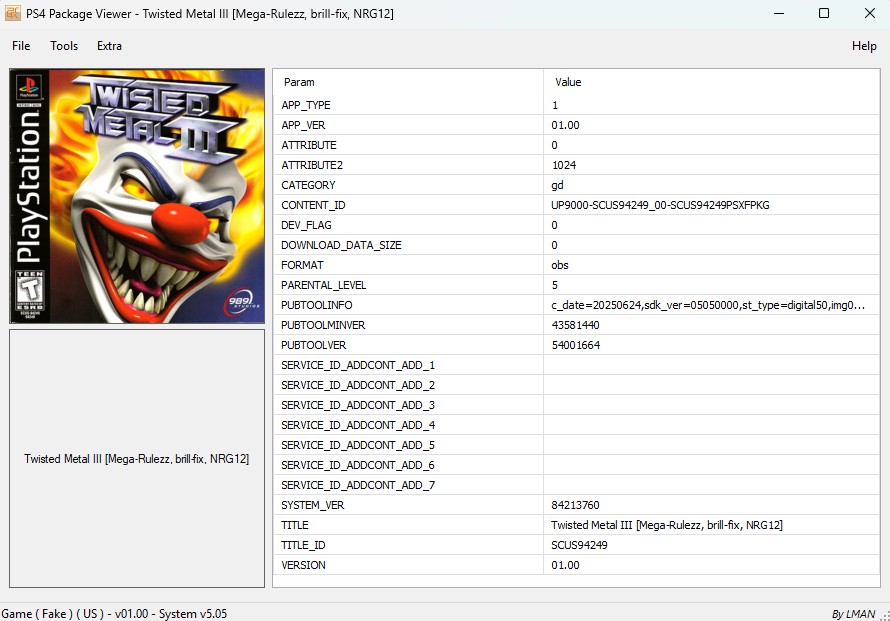Select the SERVICE_ID_ADDCONT_ADD_3 row
The width and height of the screenshot is (890, 621).
tap(576, 405)
